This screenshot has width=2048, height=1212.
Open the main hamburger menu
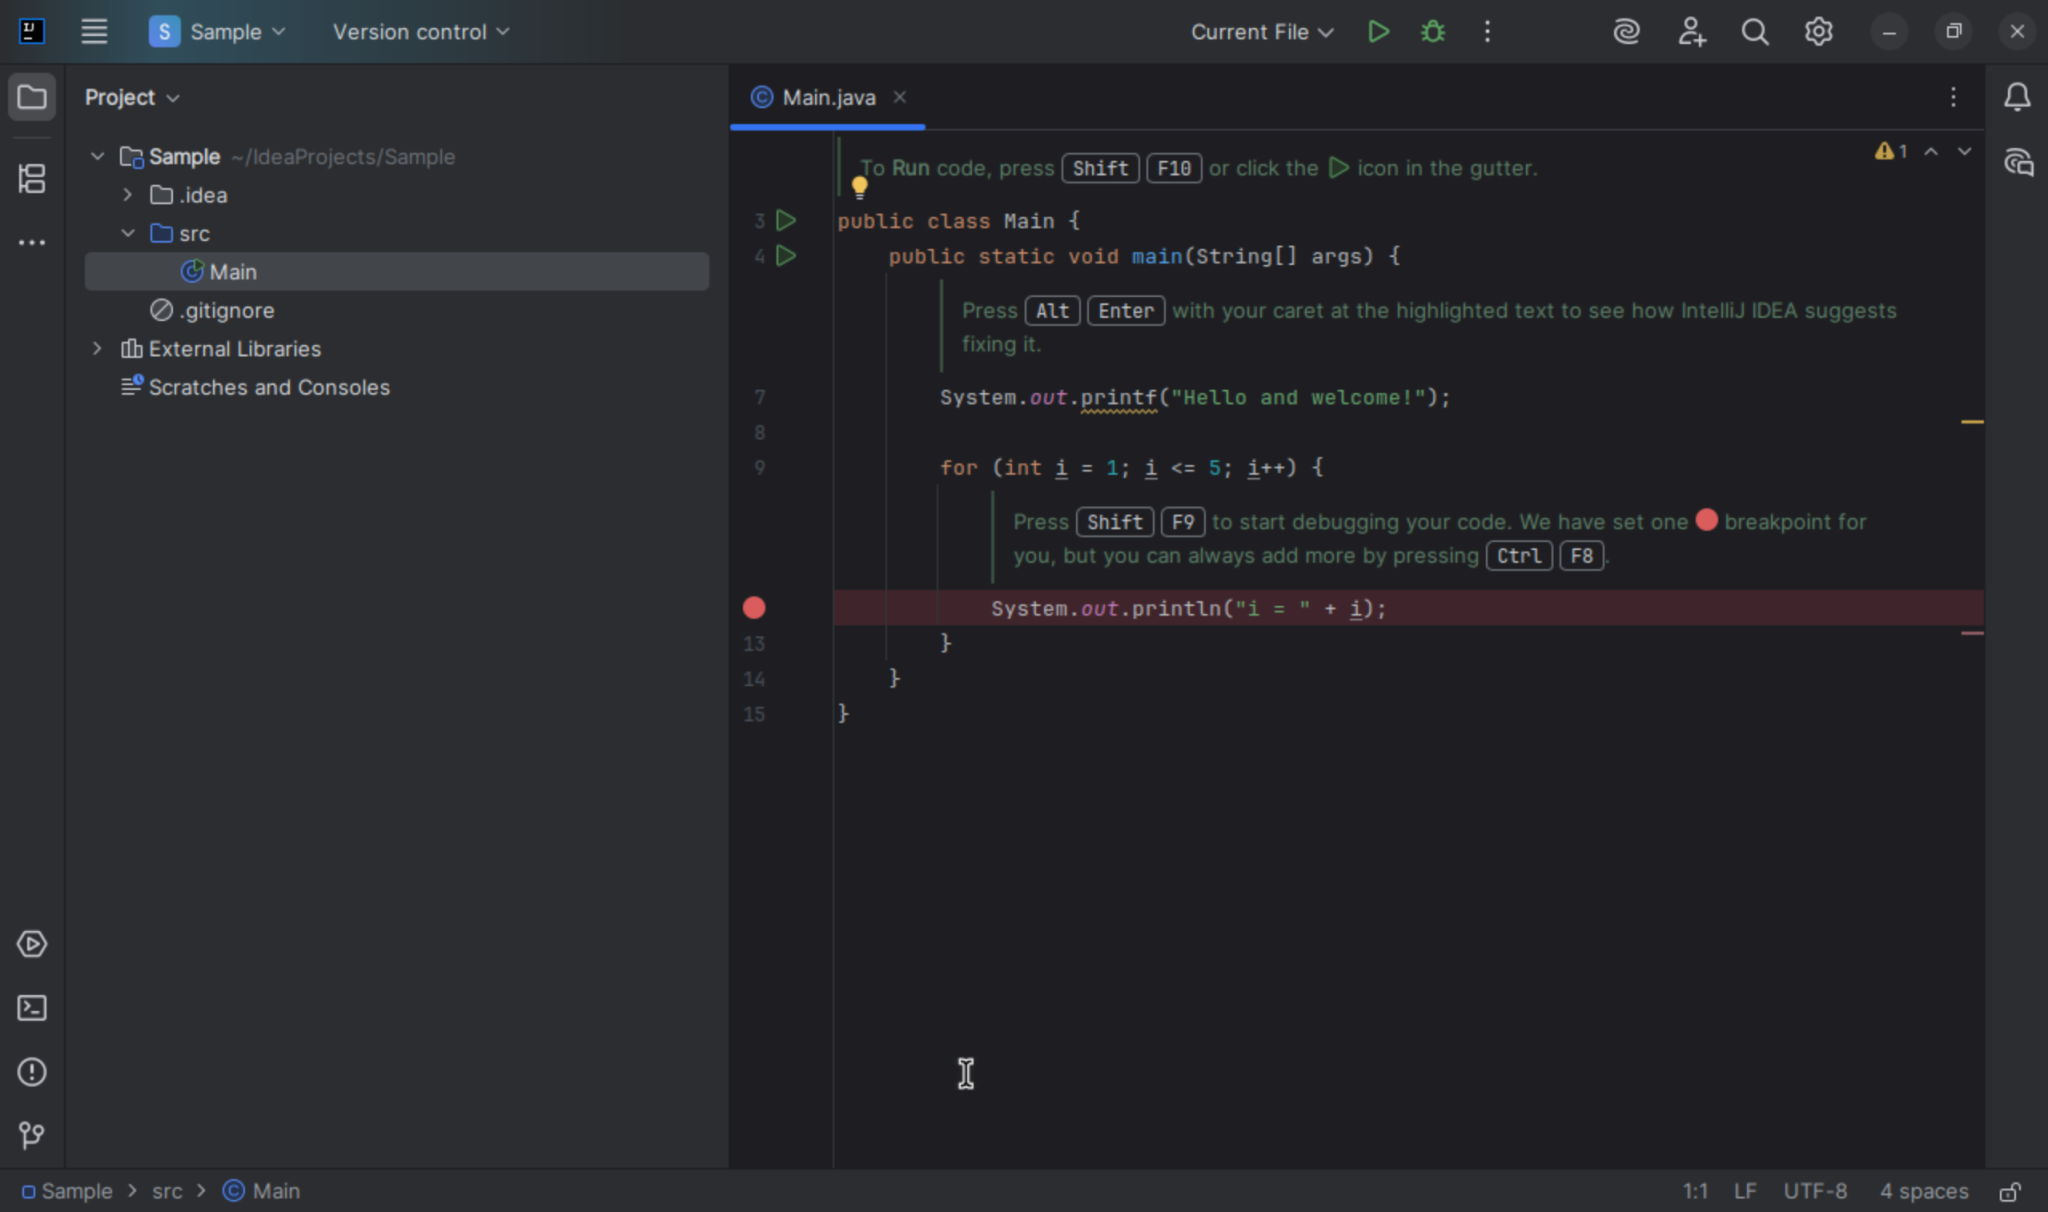(x=94, y=31)
